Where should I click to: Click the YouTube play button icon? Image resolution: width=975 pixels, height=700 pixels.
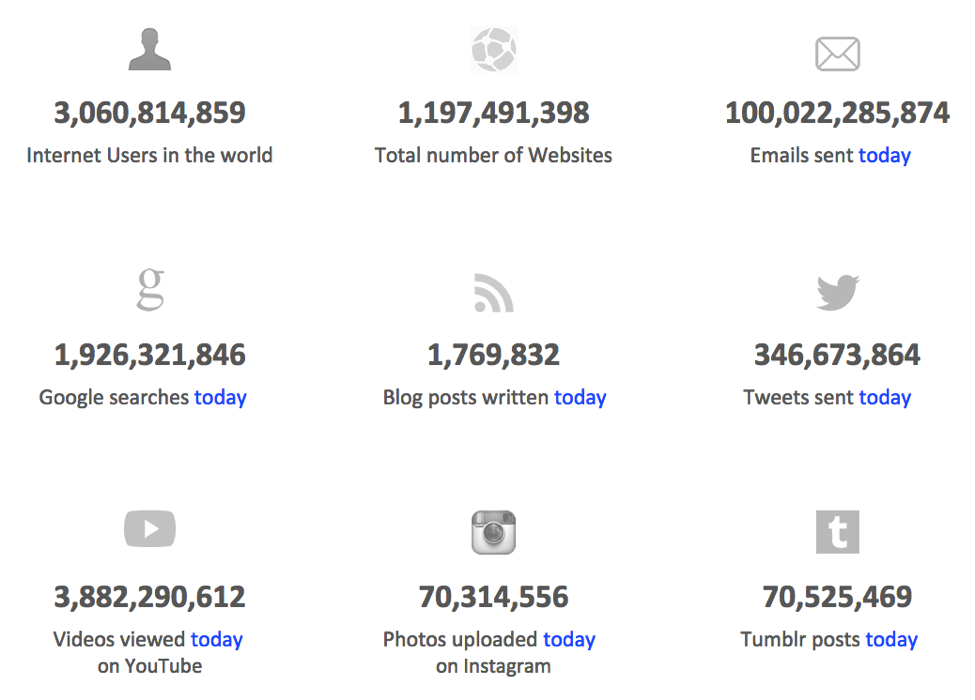point(150,528)
